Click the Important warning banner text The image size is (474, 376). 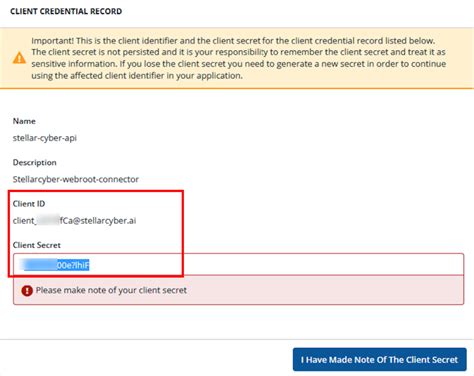[239, 58]
